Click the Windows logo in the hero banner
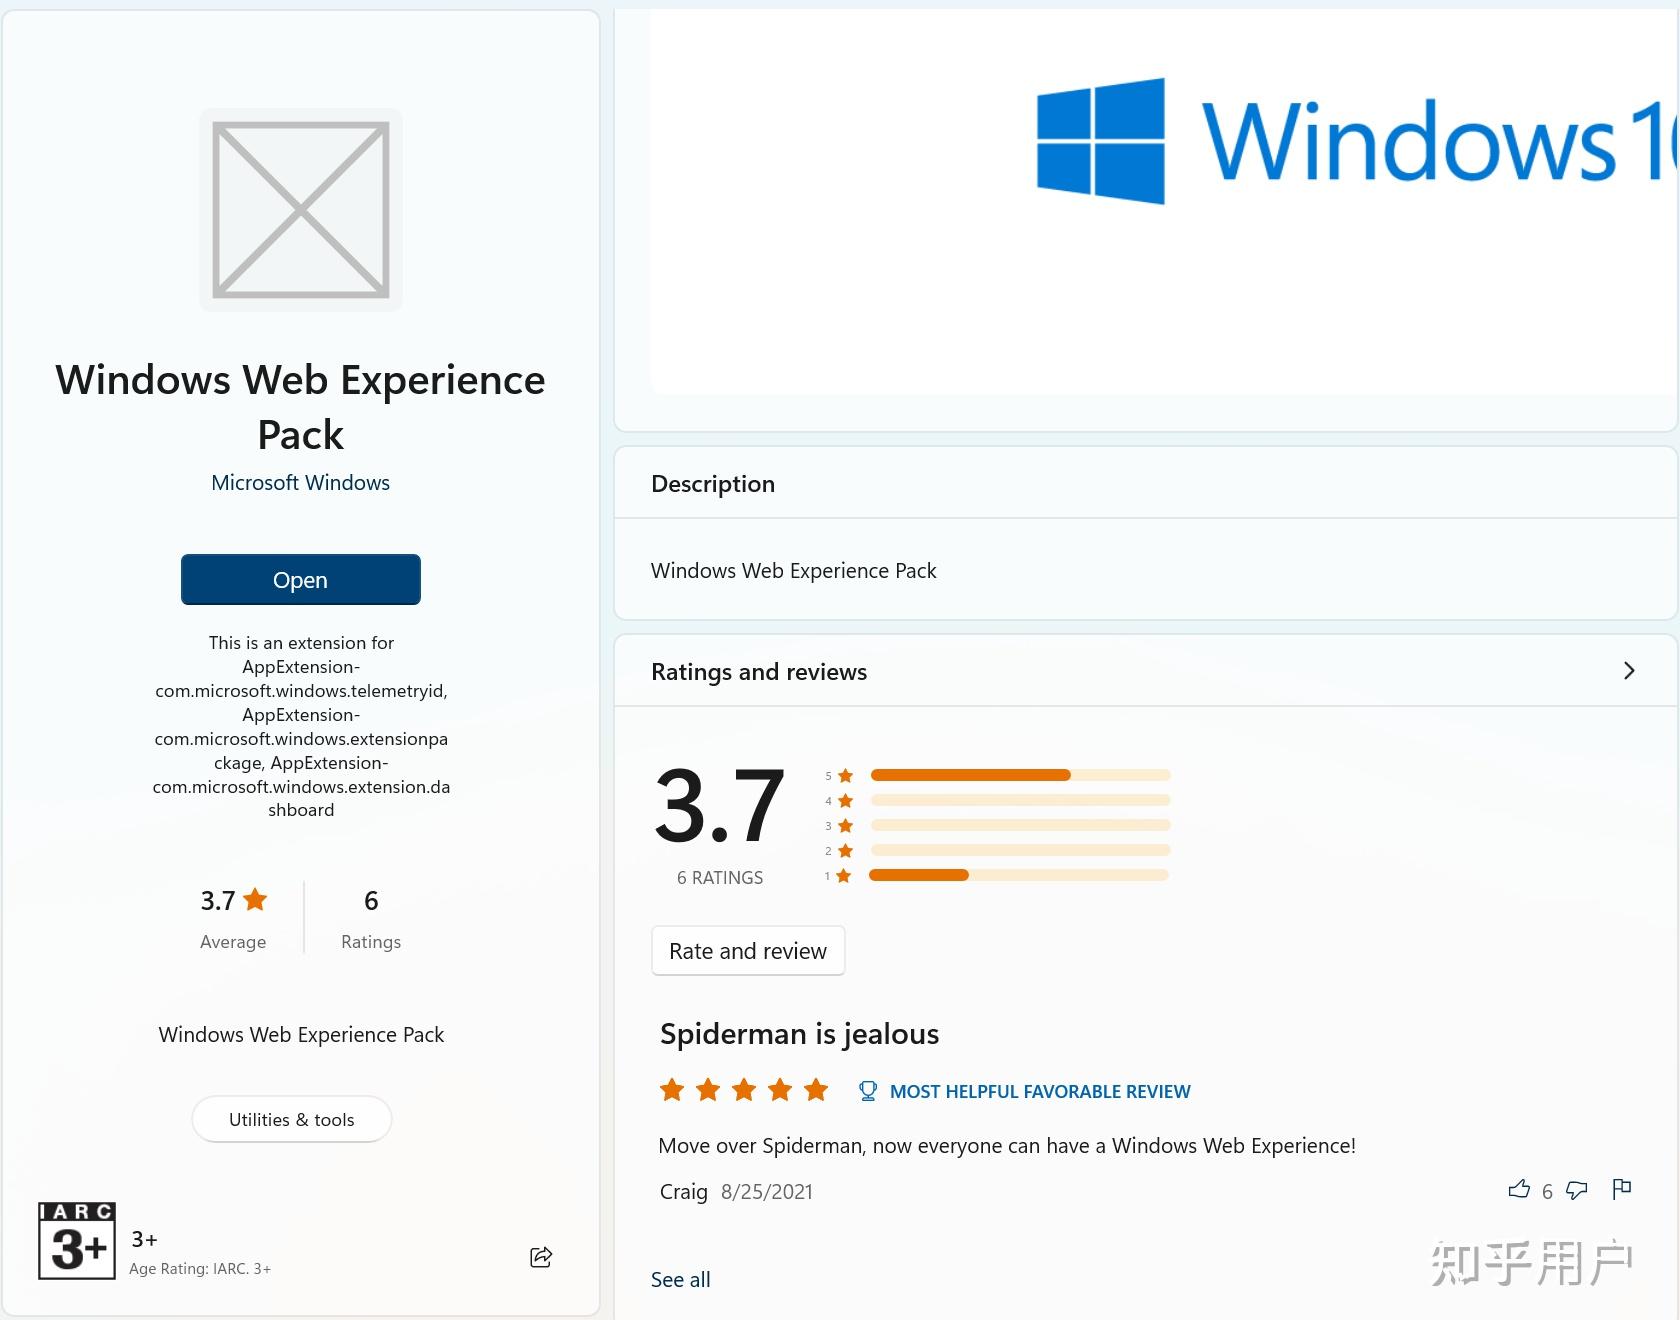 (1100, 140)
